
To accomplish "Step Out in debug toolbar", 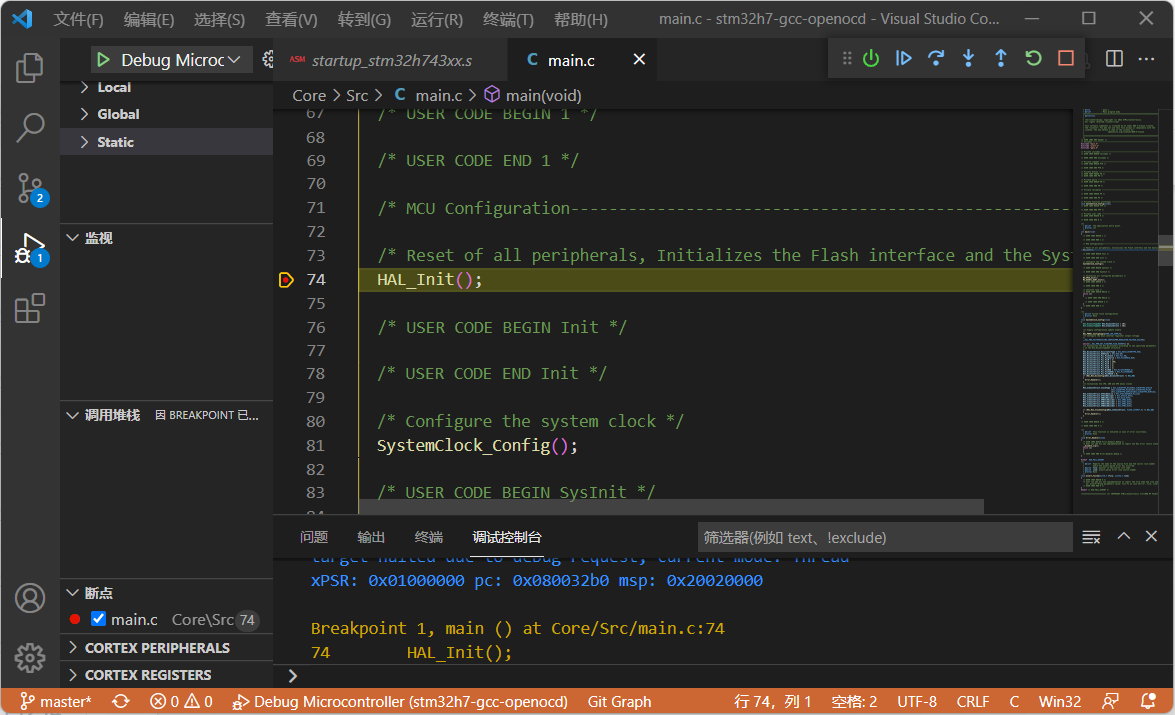I will pyautogui.click(x=1000, y=58).
